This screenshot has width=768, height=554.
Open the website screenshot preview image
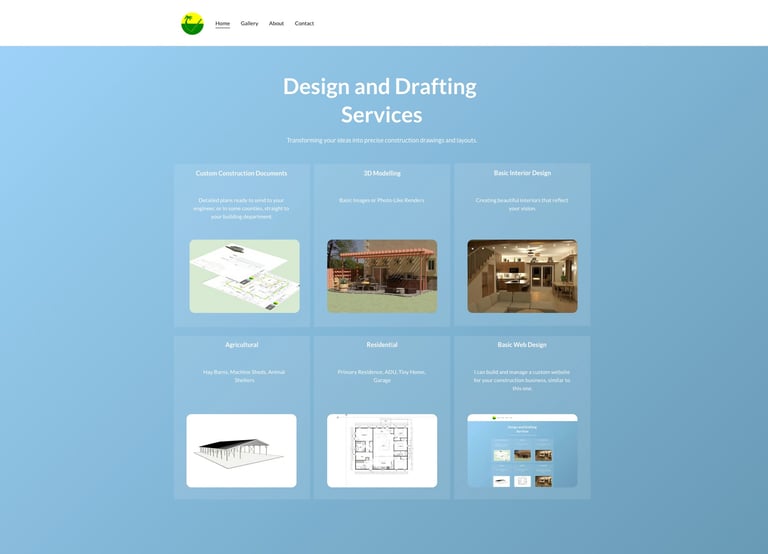coord(522,451)
